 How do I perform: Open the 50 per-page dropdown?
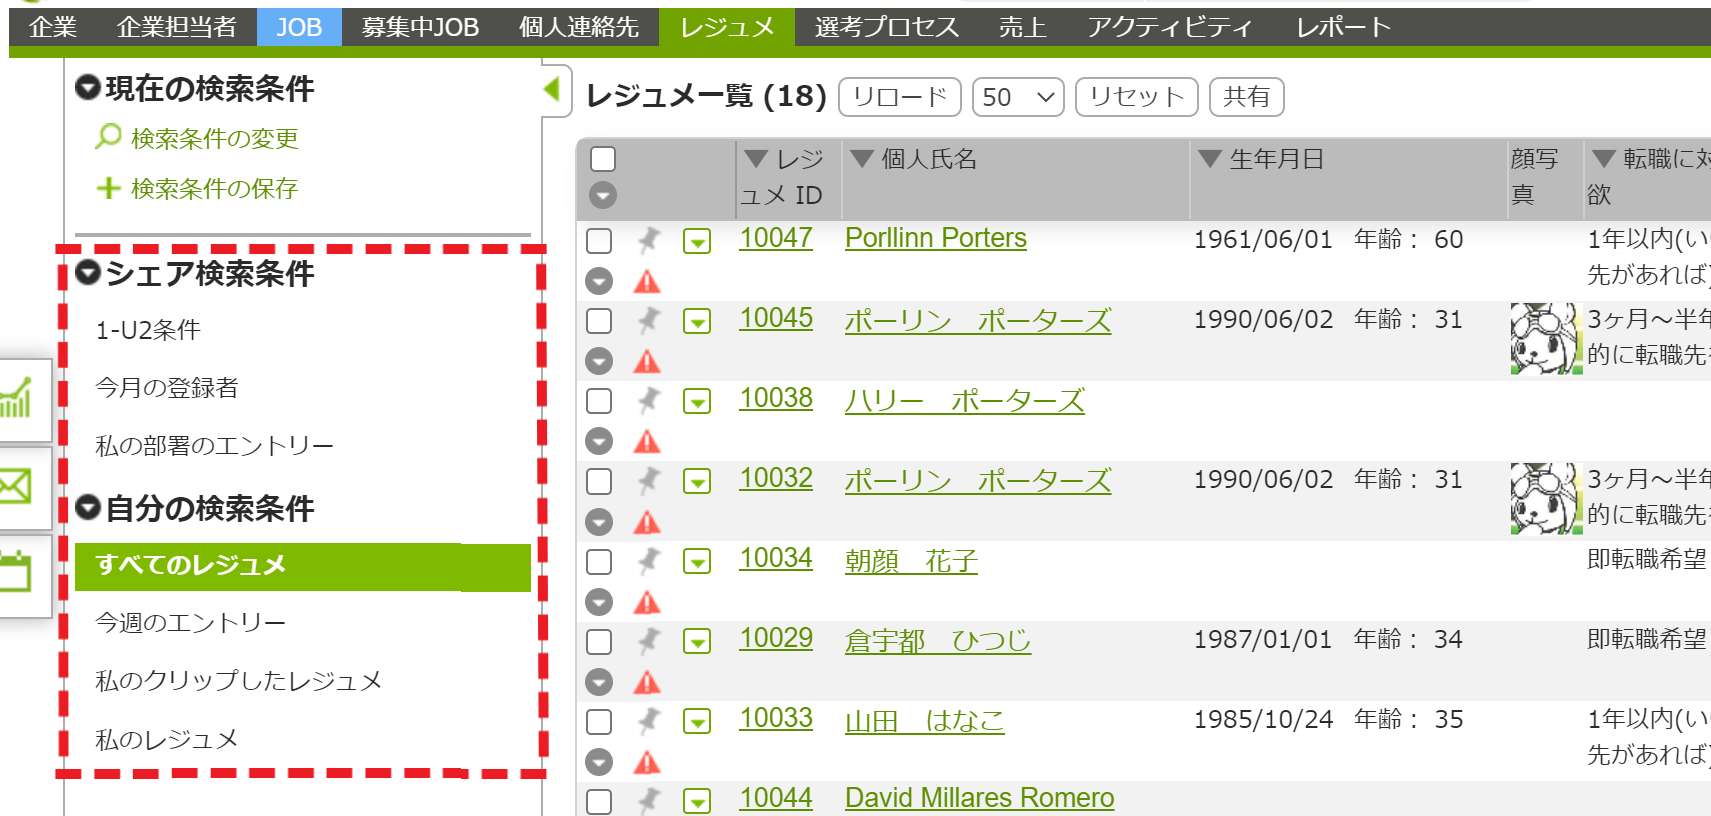(1018, 97)
